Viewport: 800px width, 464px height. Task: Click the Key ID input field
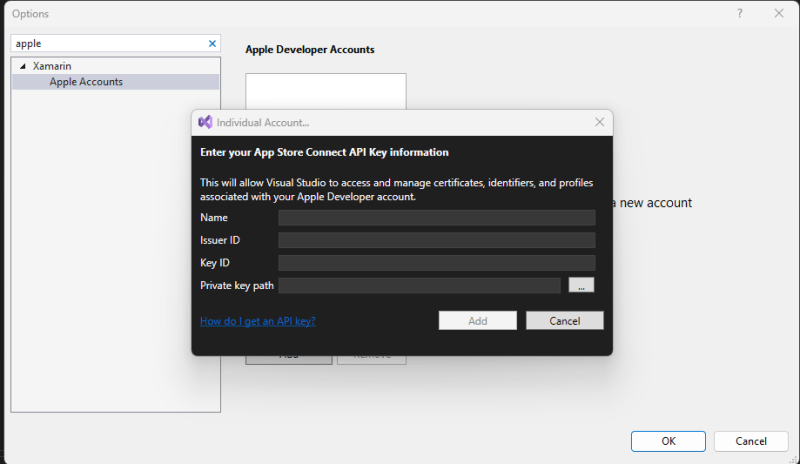tap(437, 262)
